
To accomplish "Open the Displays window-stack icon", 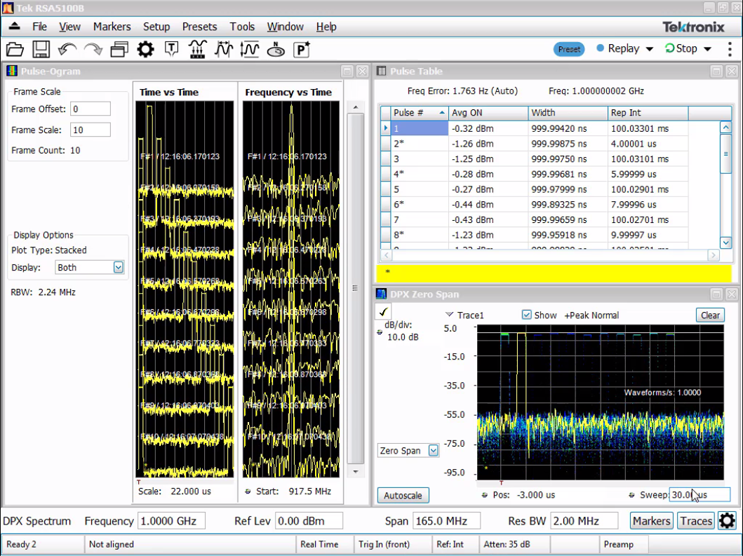I will pyautogui.click(x=120, y=49).
